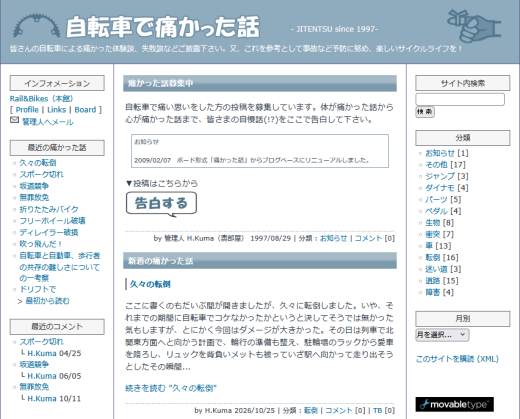
Task: Click the 検索 search button
Action: click(425, 112)
